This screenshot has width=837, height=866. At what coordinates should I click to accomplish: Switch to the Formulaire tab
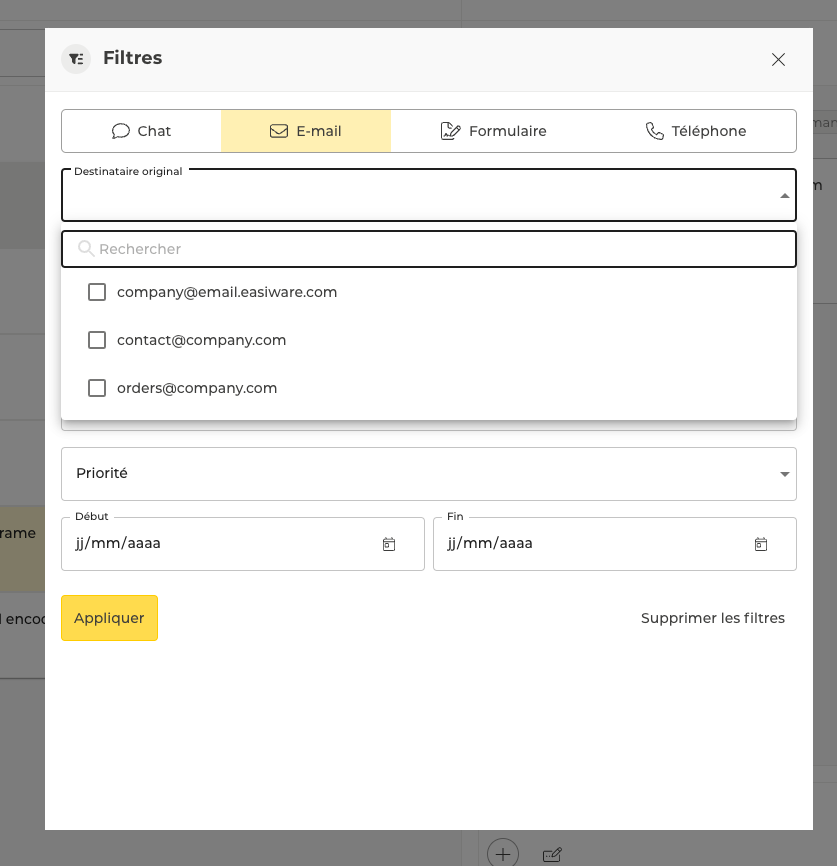494,131
